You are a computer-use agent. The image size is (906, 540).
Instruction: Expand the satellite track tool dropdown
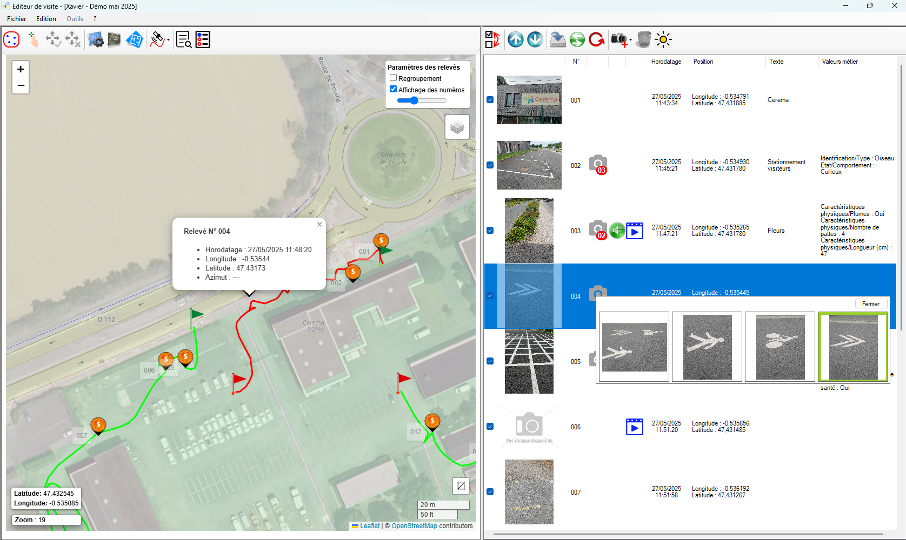point(169,41)
